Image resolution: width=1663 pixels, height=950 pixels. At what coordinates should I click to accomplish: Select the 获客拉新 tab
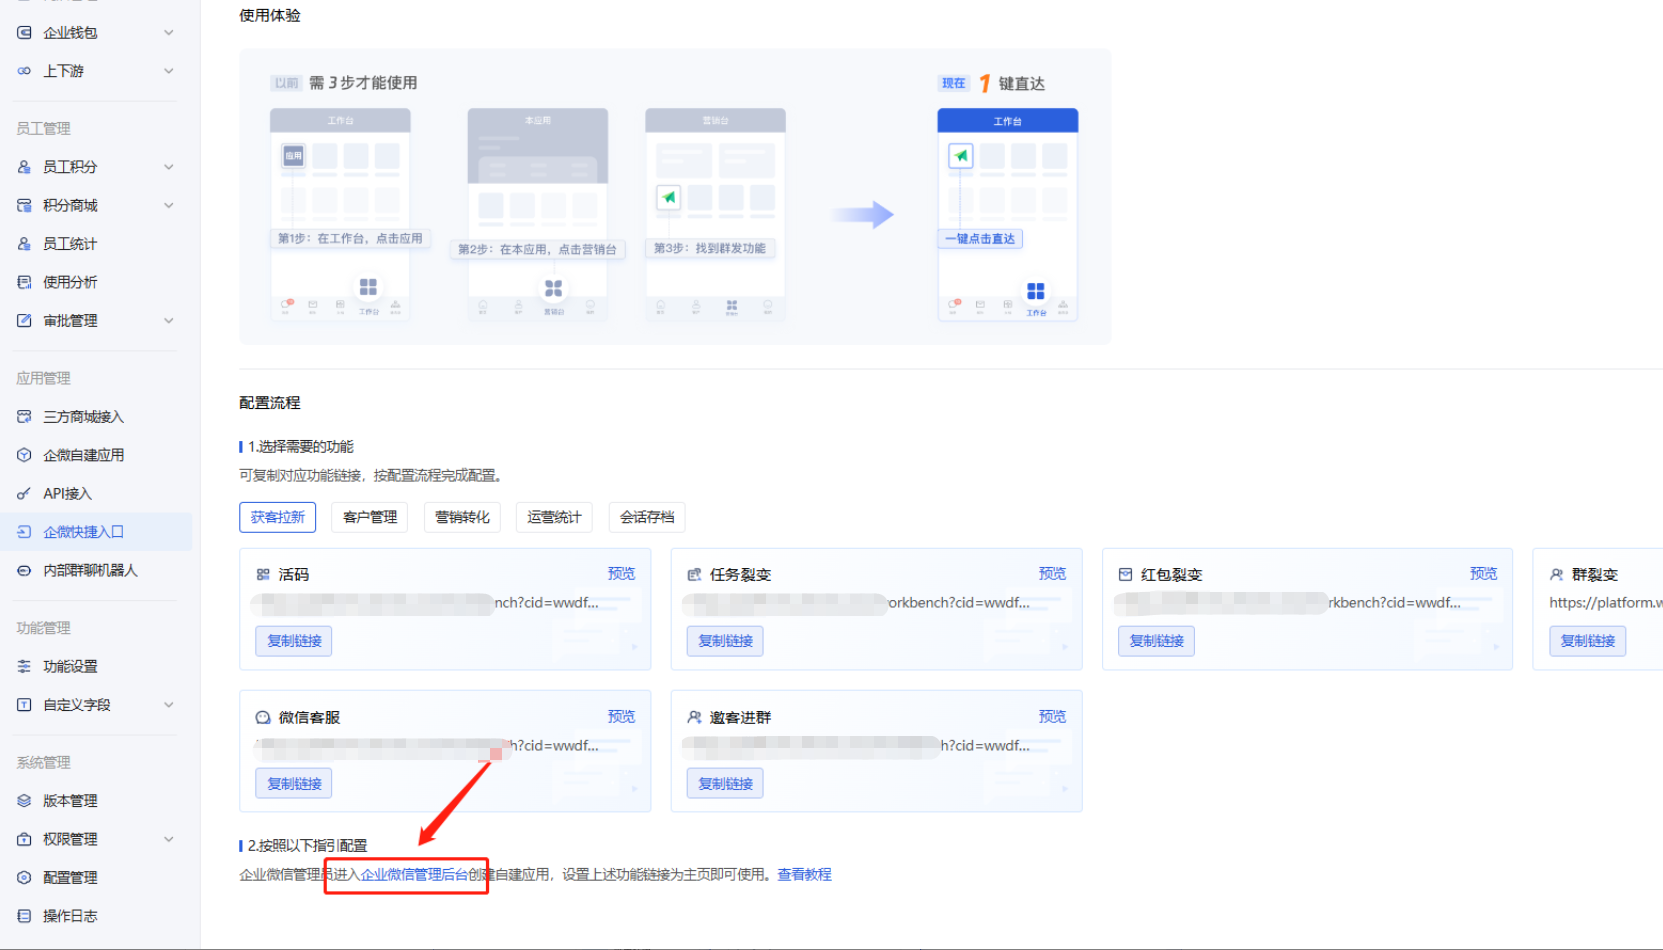(278, 517)
